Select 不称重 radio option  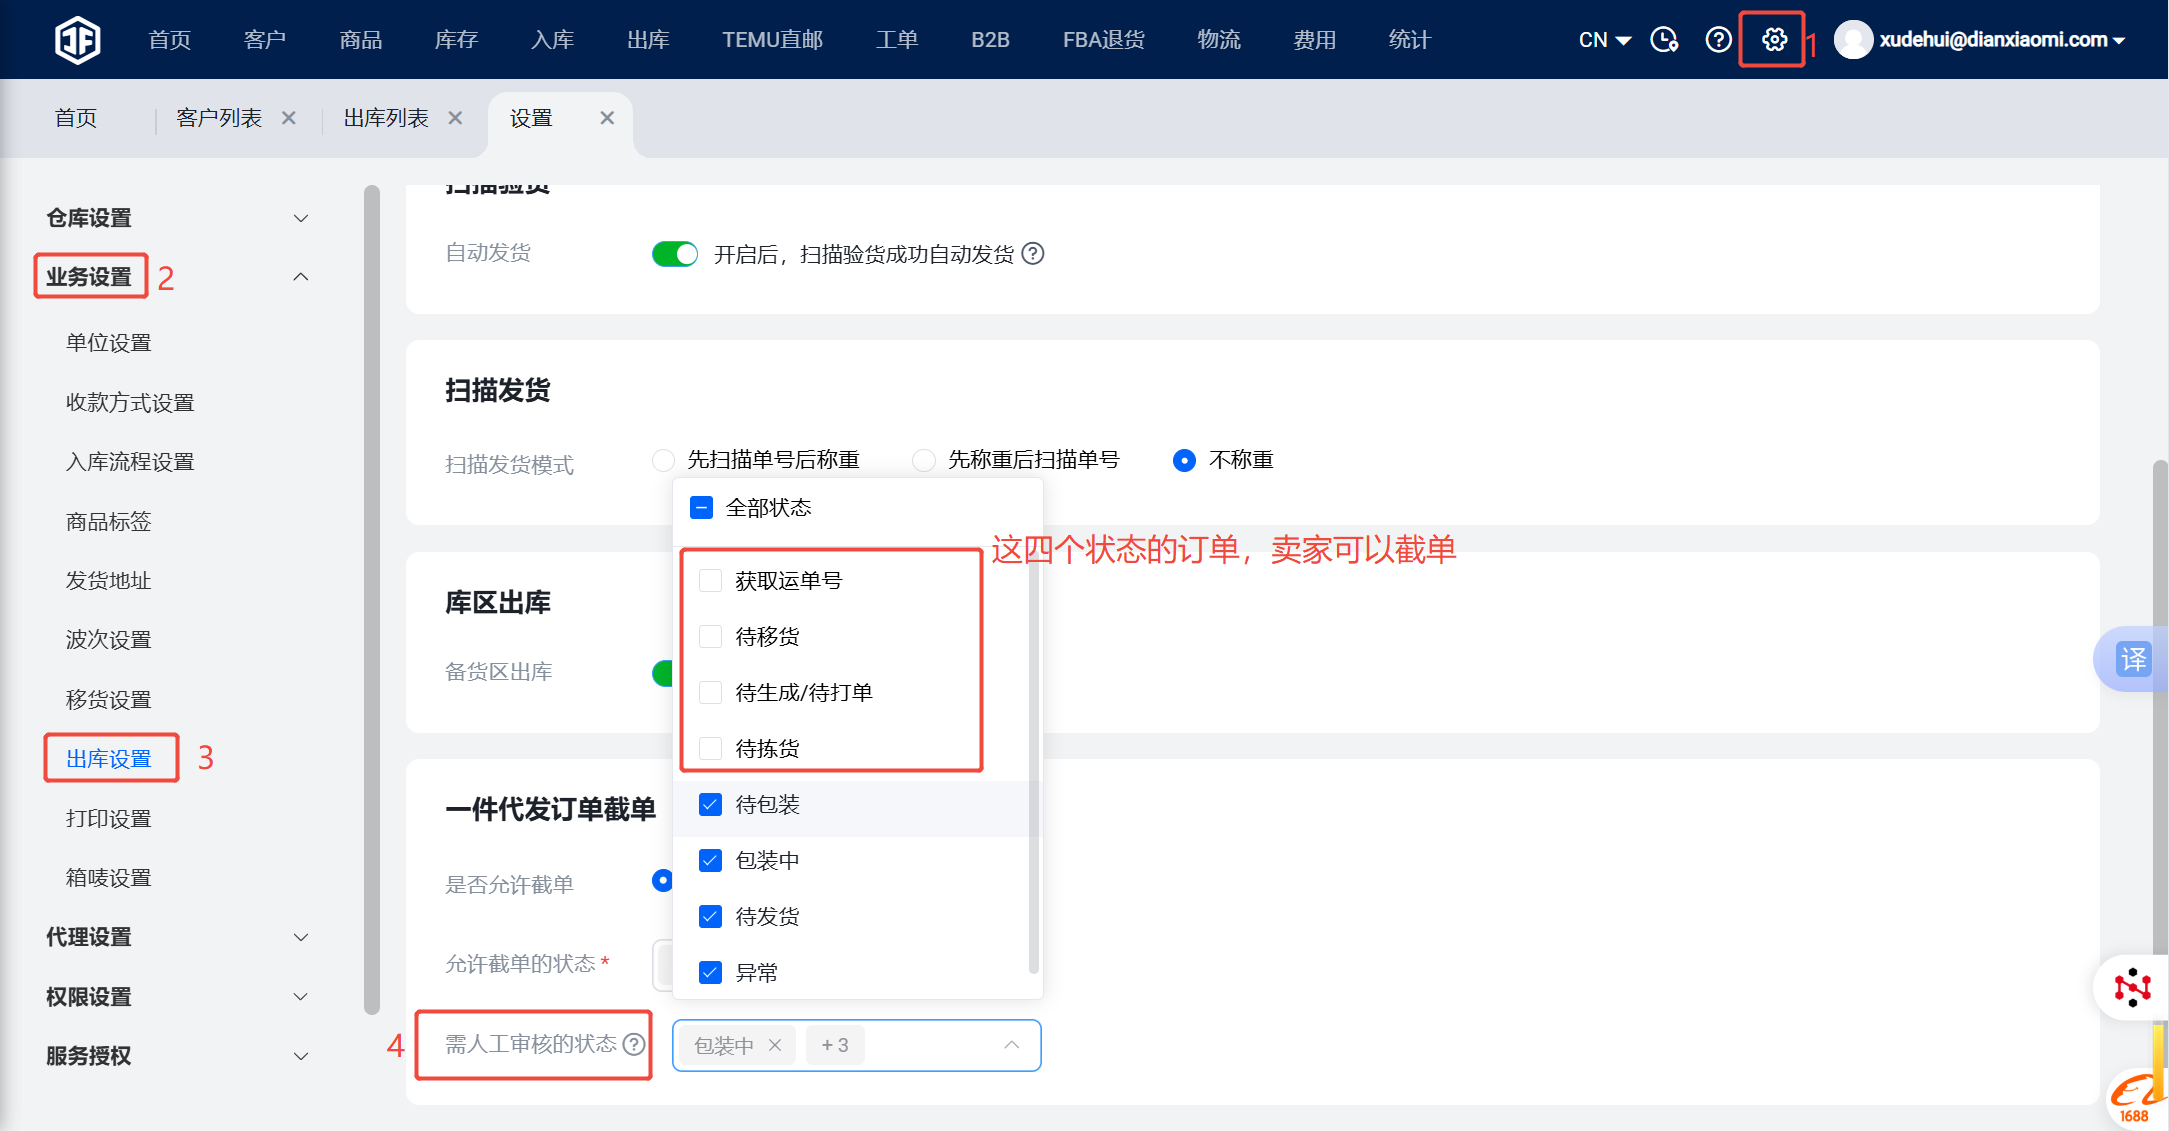pos(1184,460)
